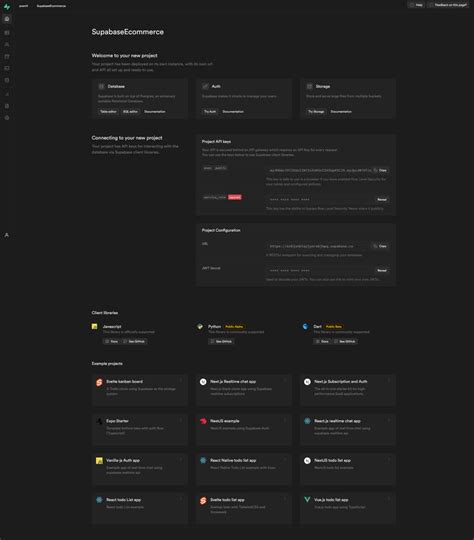Click the Help button in top bar
Viewport: 474px width, 540px height.
(x=416, y=5)
